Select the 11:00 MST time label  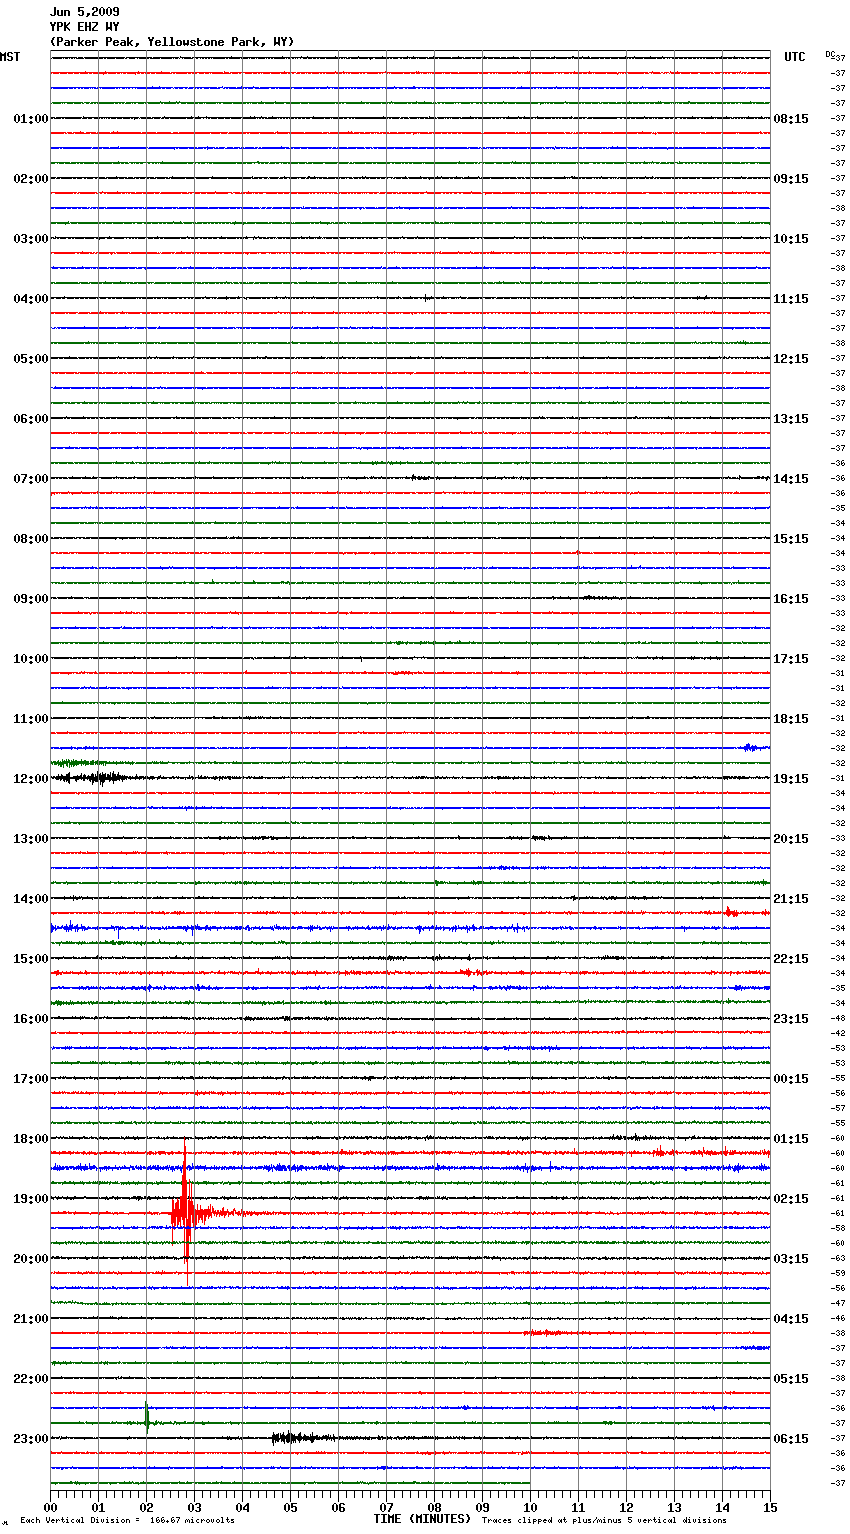point(31,719)
